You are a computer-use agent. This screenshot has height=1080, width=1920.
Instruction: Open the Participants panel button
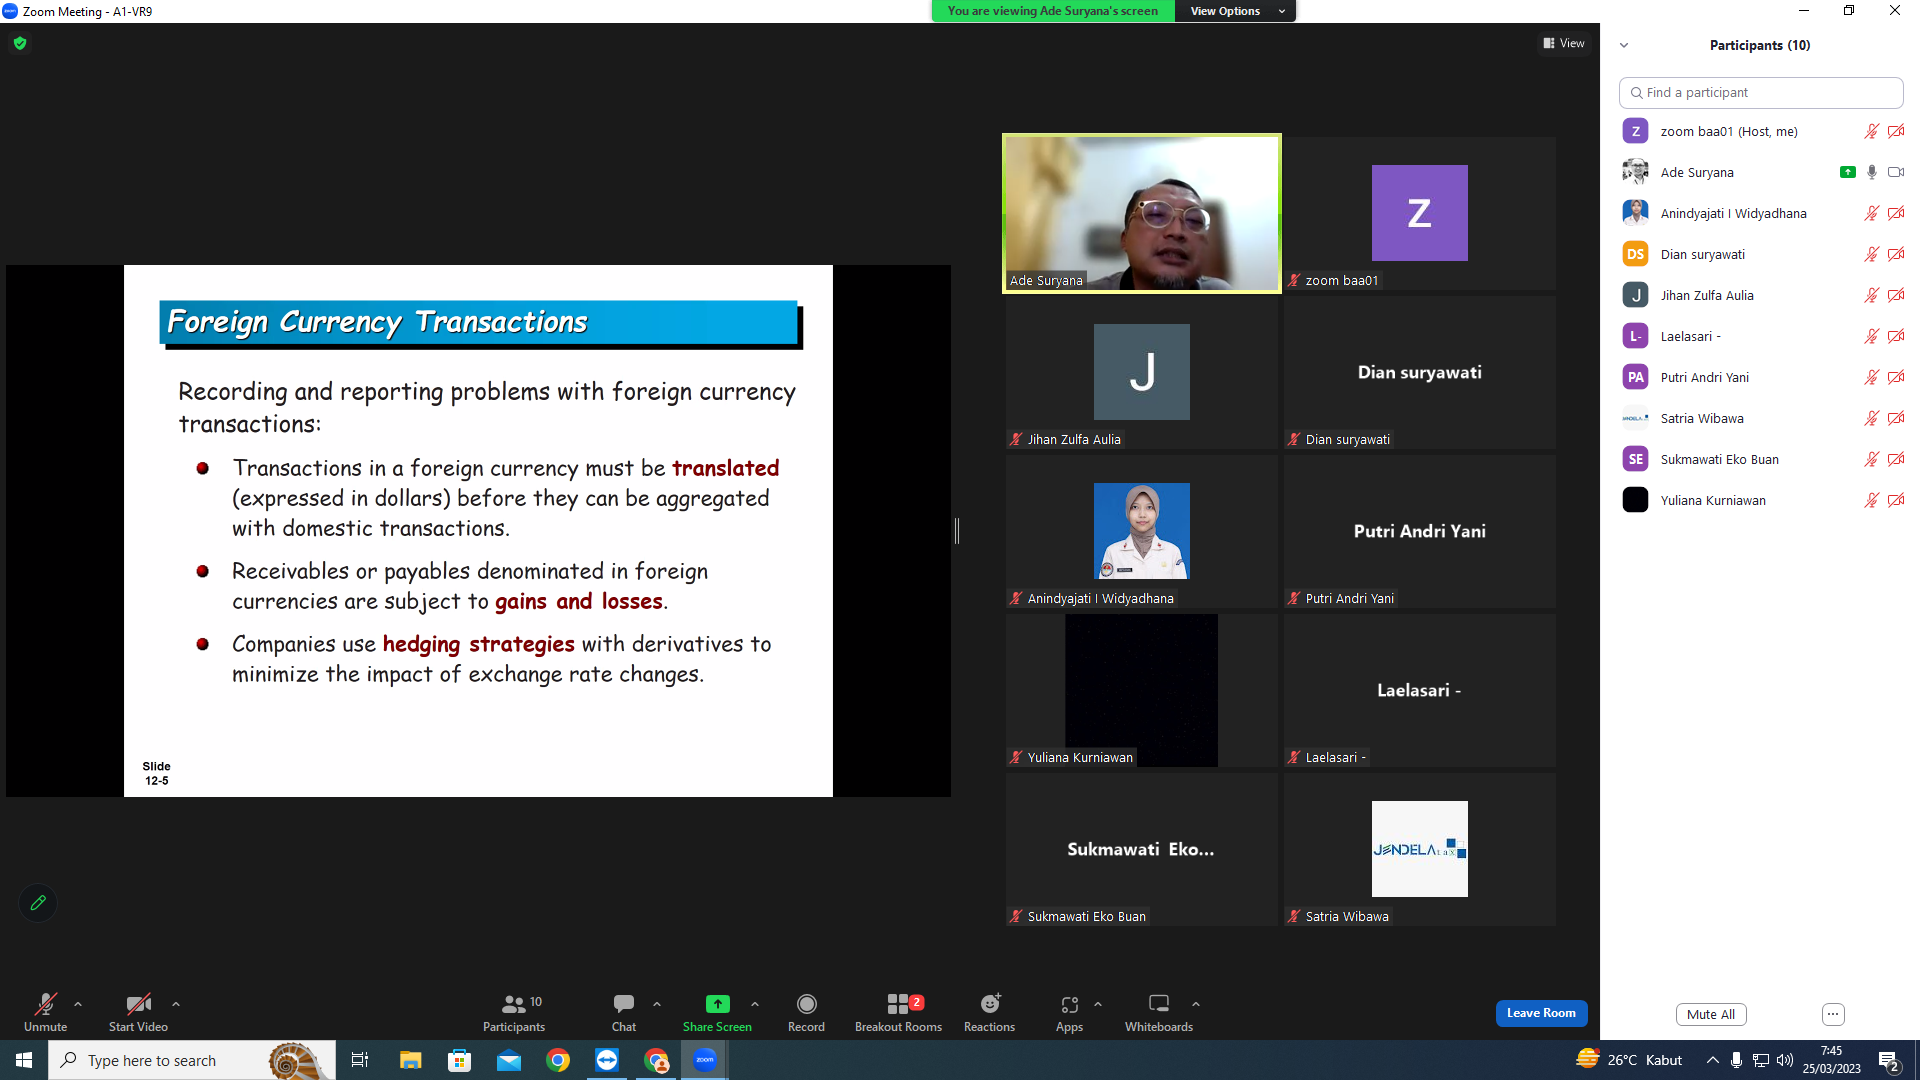514,1012
